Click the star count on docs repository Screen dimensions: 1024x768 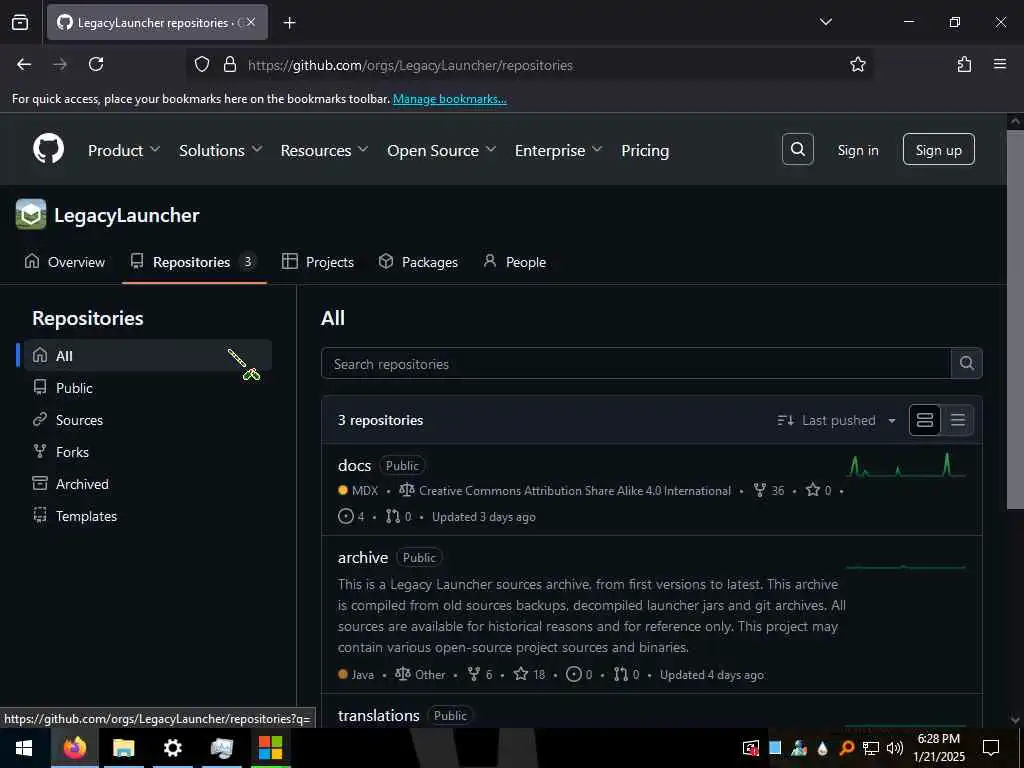point(819,490)
